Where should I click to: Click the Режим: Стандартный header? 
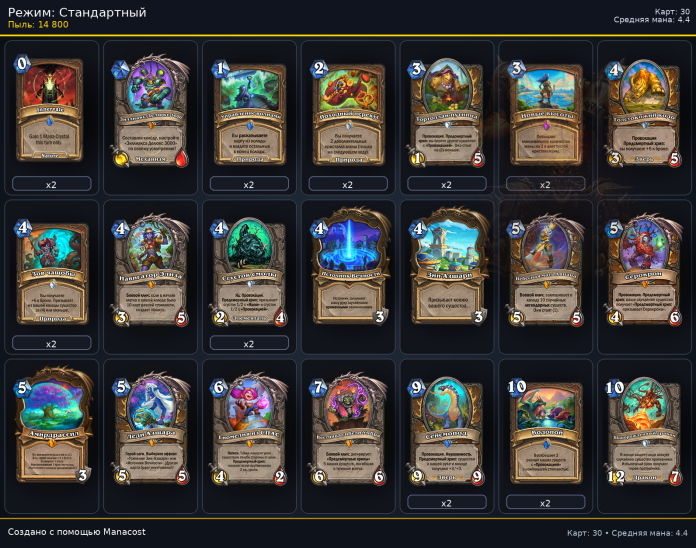coord(77,12)
